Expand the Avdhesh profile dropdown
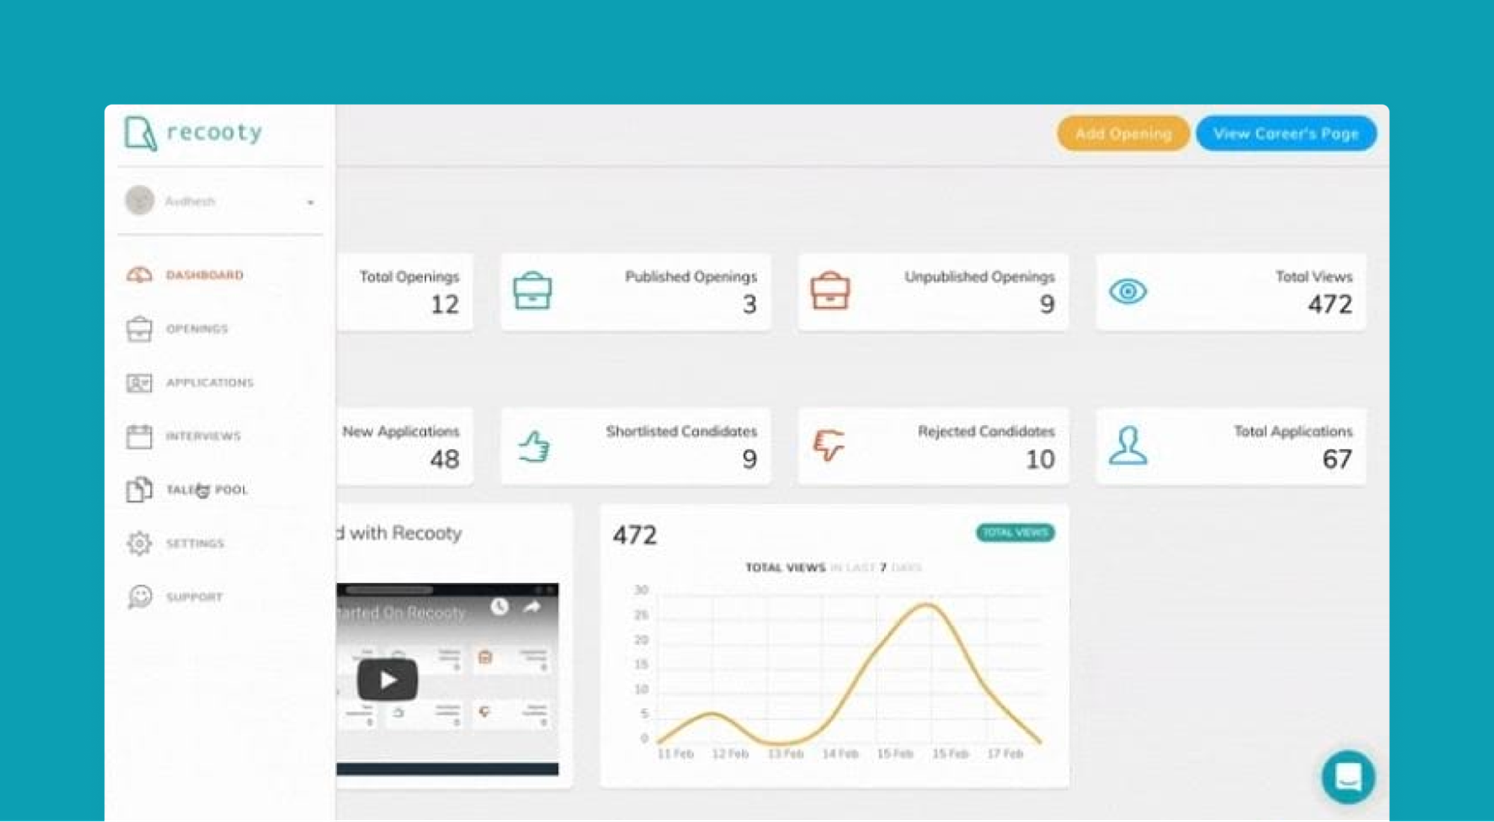This screenshot has width=1494, height=822. (309, 201)
